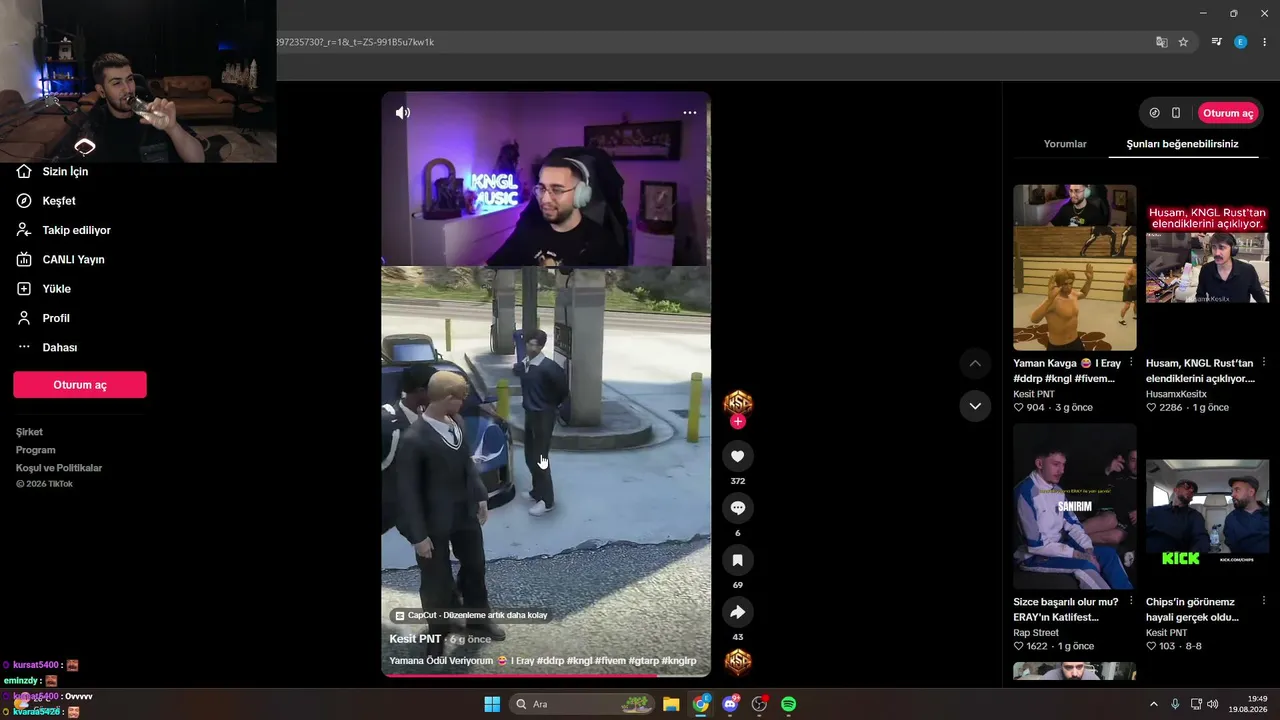The height and width of the screenshot is (720, 1280).
Task: Mute the TikTok video sound
Action: [x=402, y=113]
